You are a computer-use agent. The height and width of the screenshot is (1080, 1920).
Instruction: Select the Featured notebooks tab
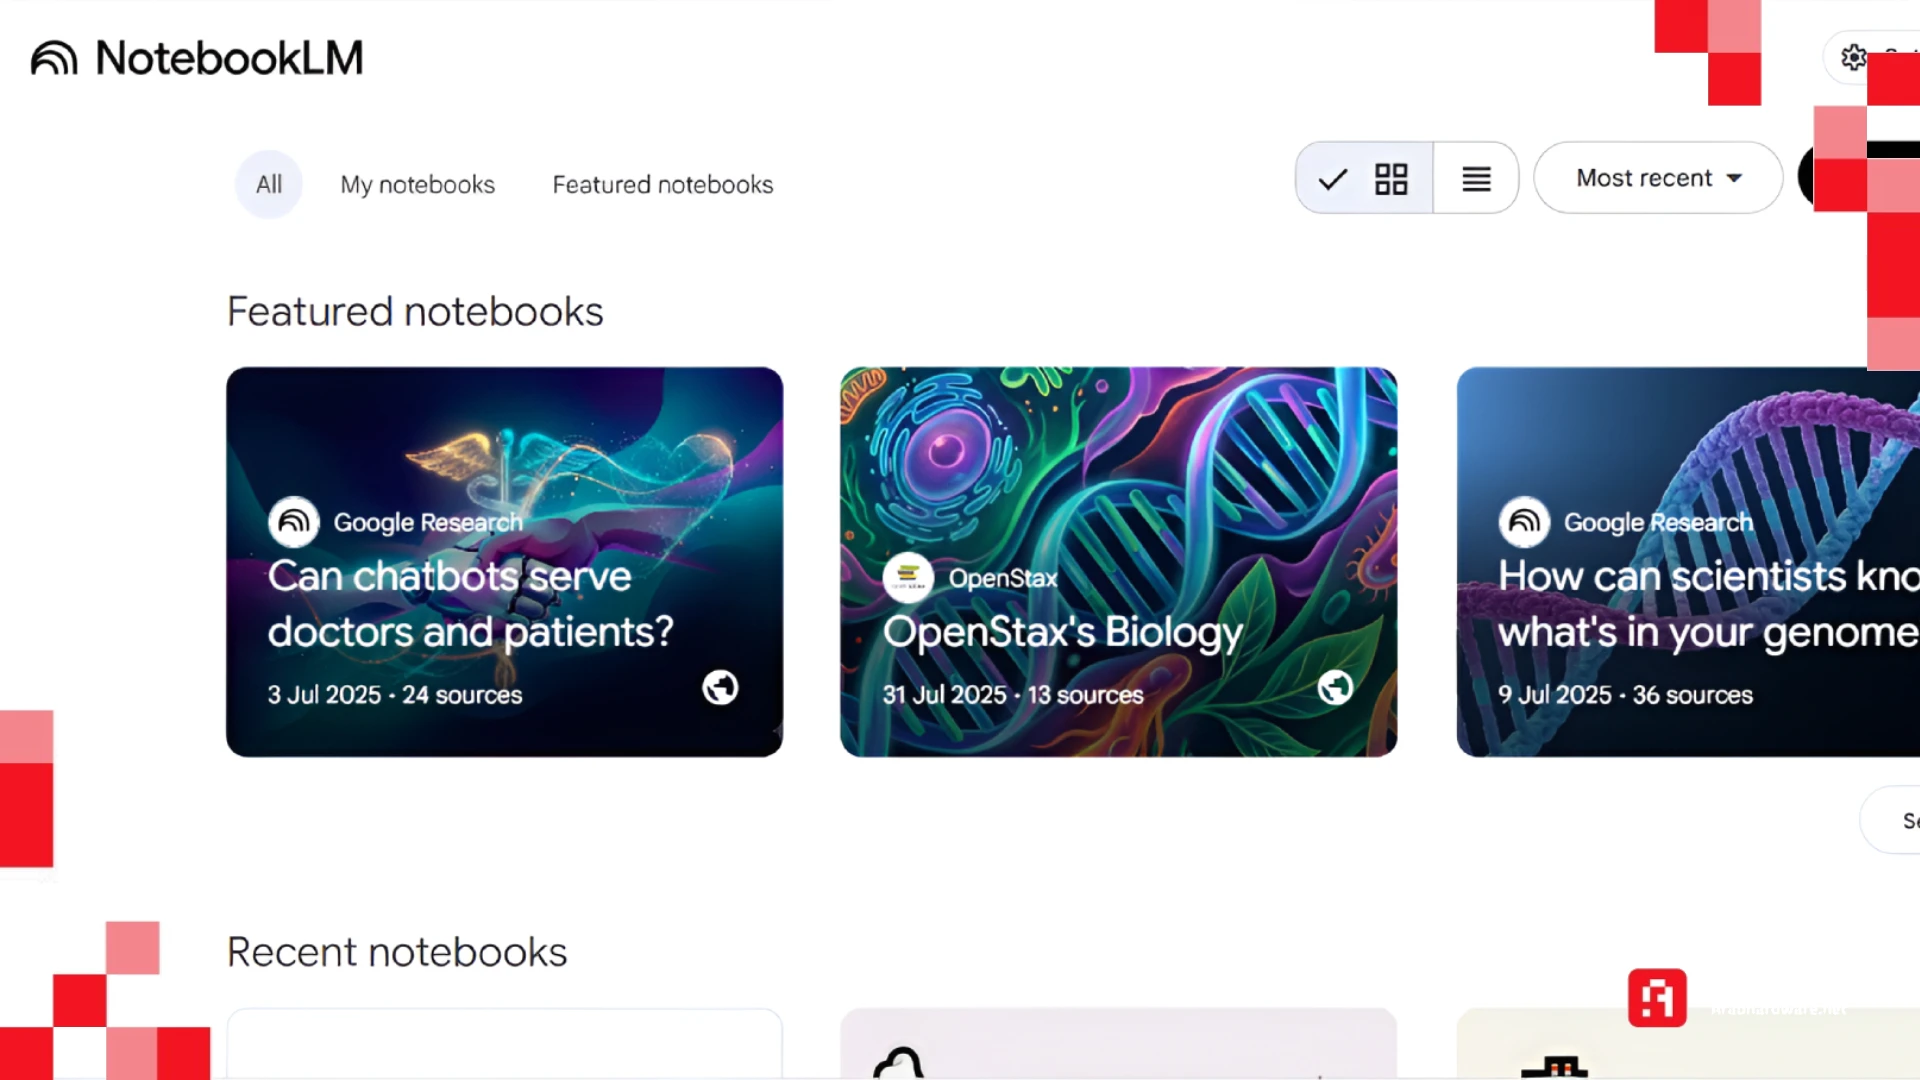(x=662, y=185)
